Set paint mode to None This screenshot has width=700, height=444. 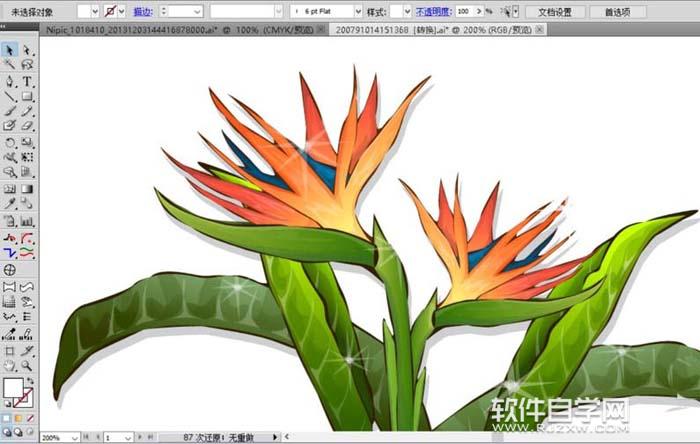[30, 419]
